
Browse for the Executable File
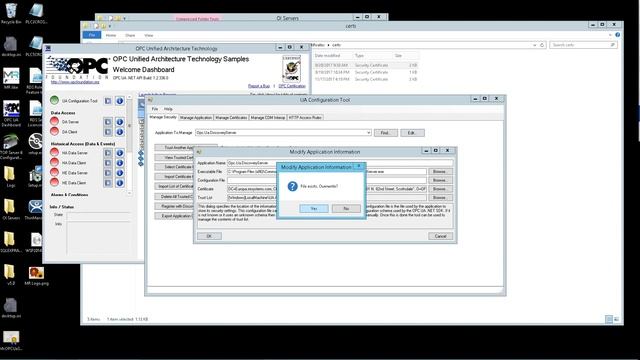(439, 171)
